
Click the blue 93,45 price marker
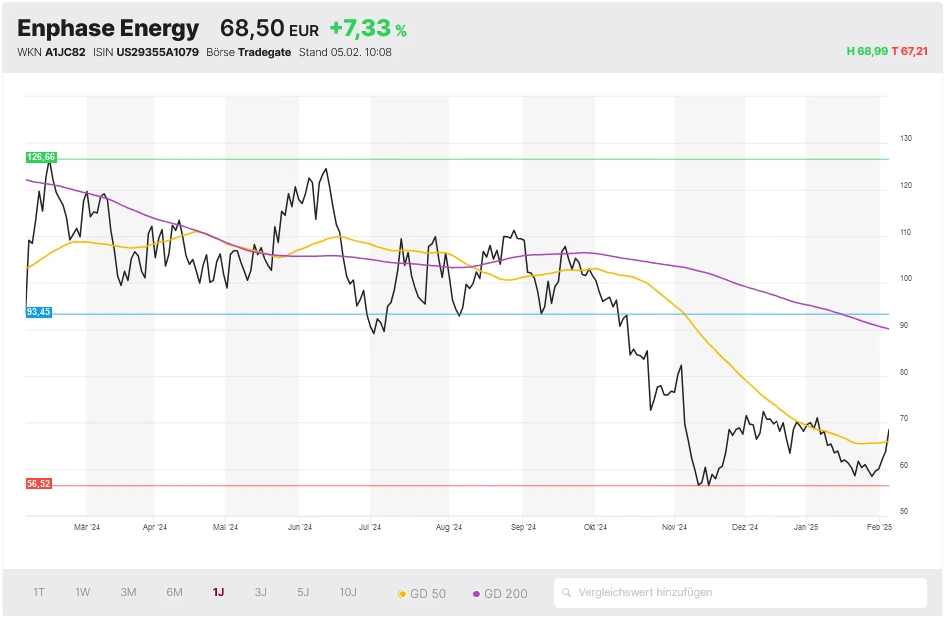pos(39,313)
